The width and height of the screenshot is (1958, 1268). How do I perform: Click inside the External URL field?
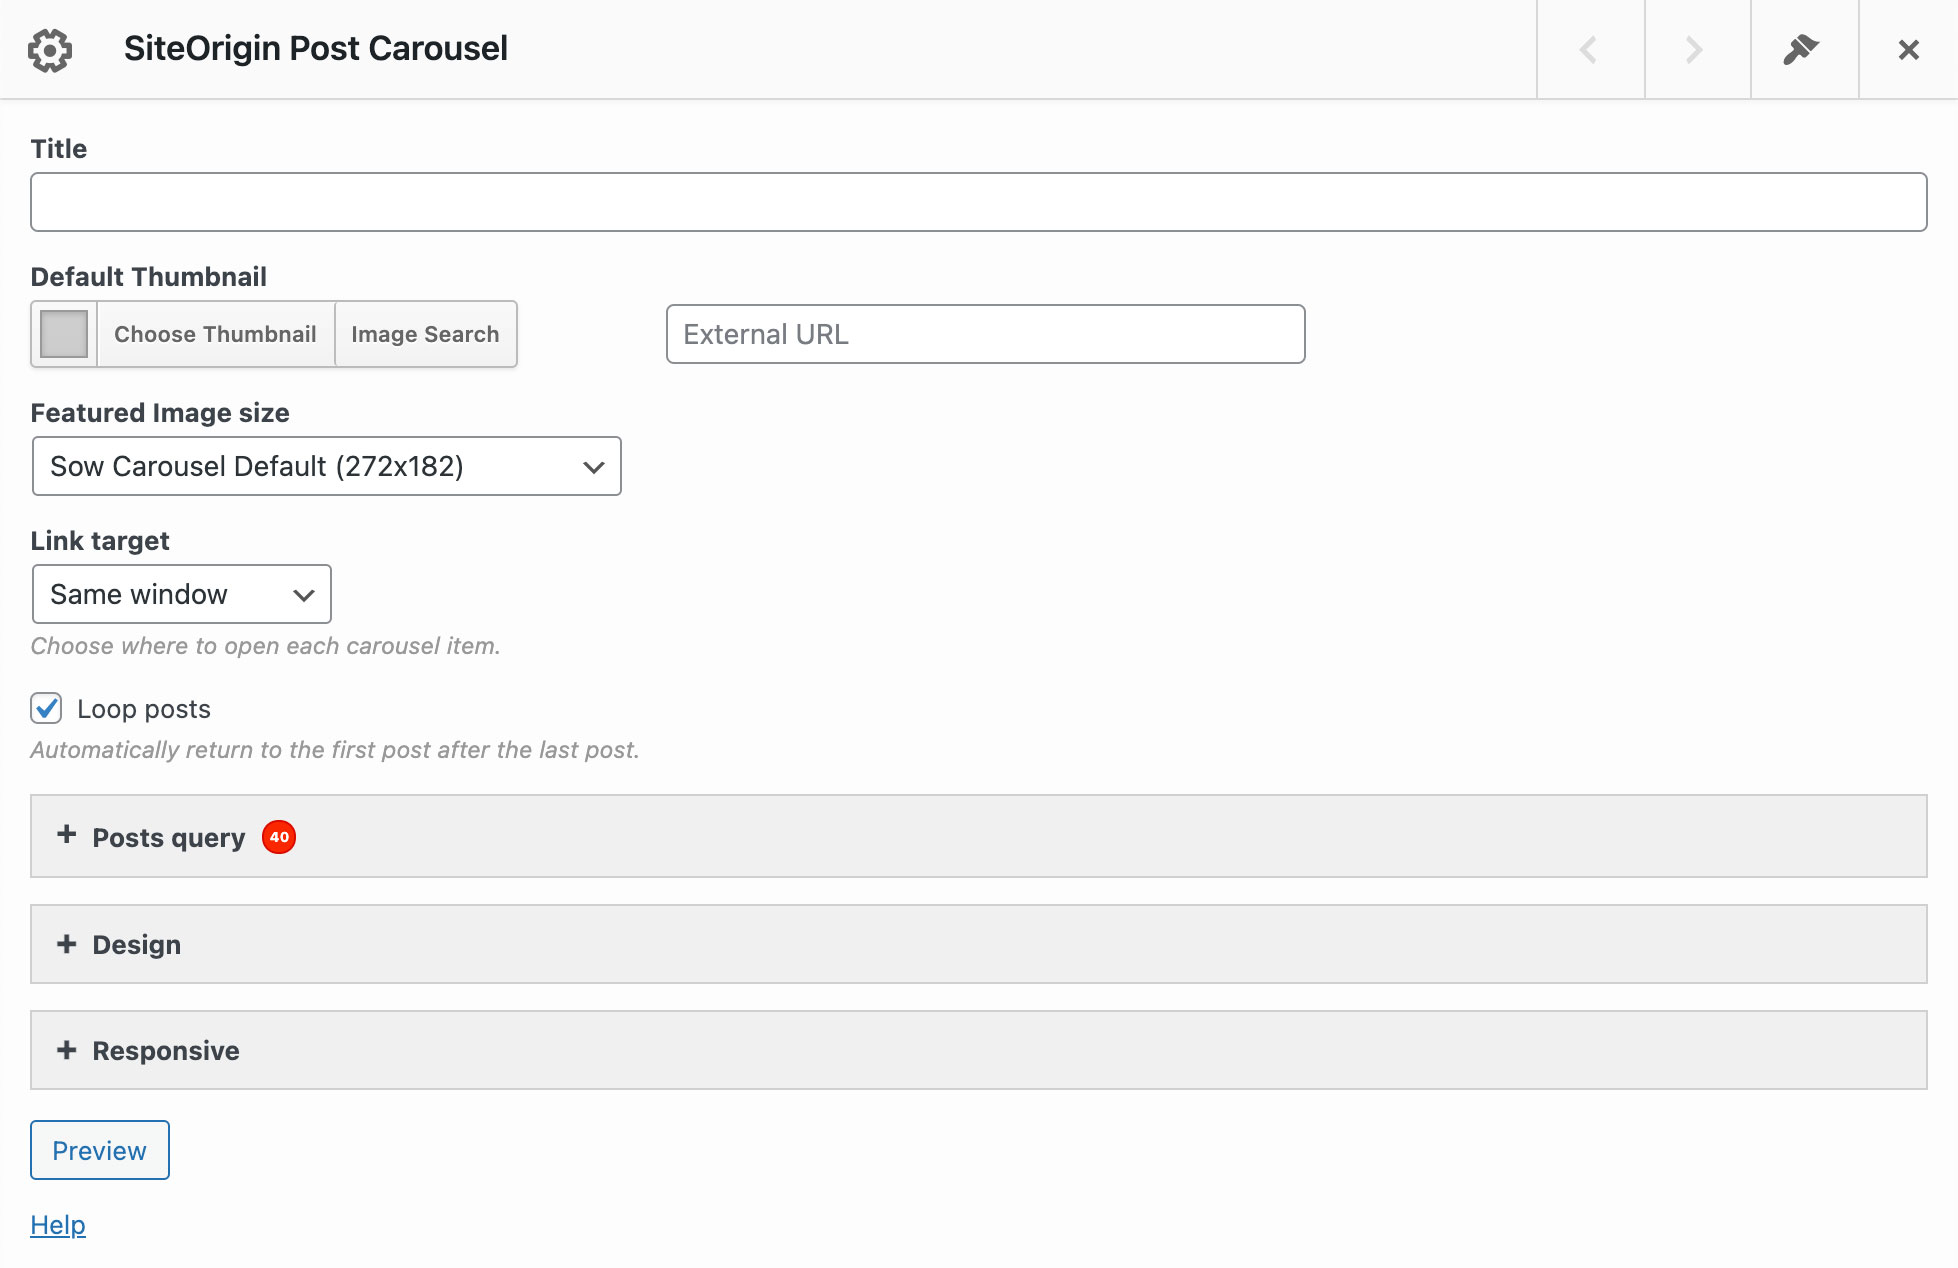(x=985, y=334)
